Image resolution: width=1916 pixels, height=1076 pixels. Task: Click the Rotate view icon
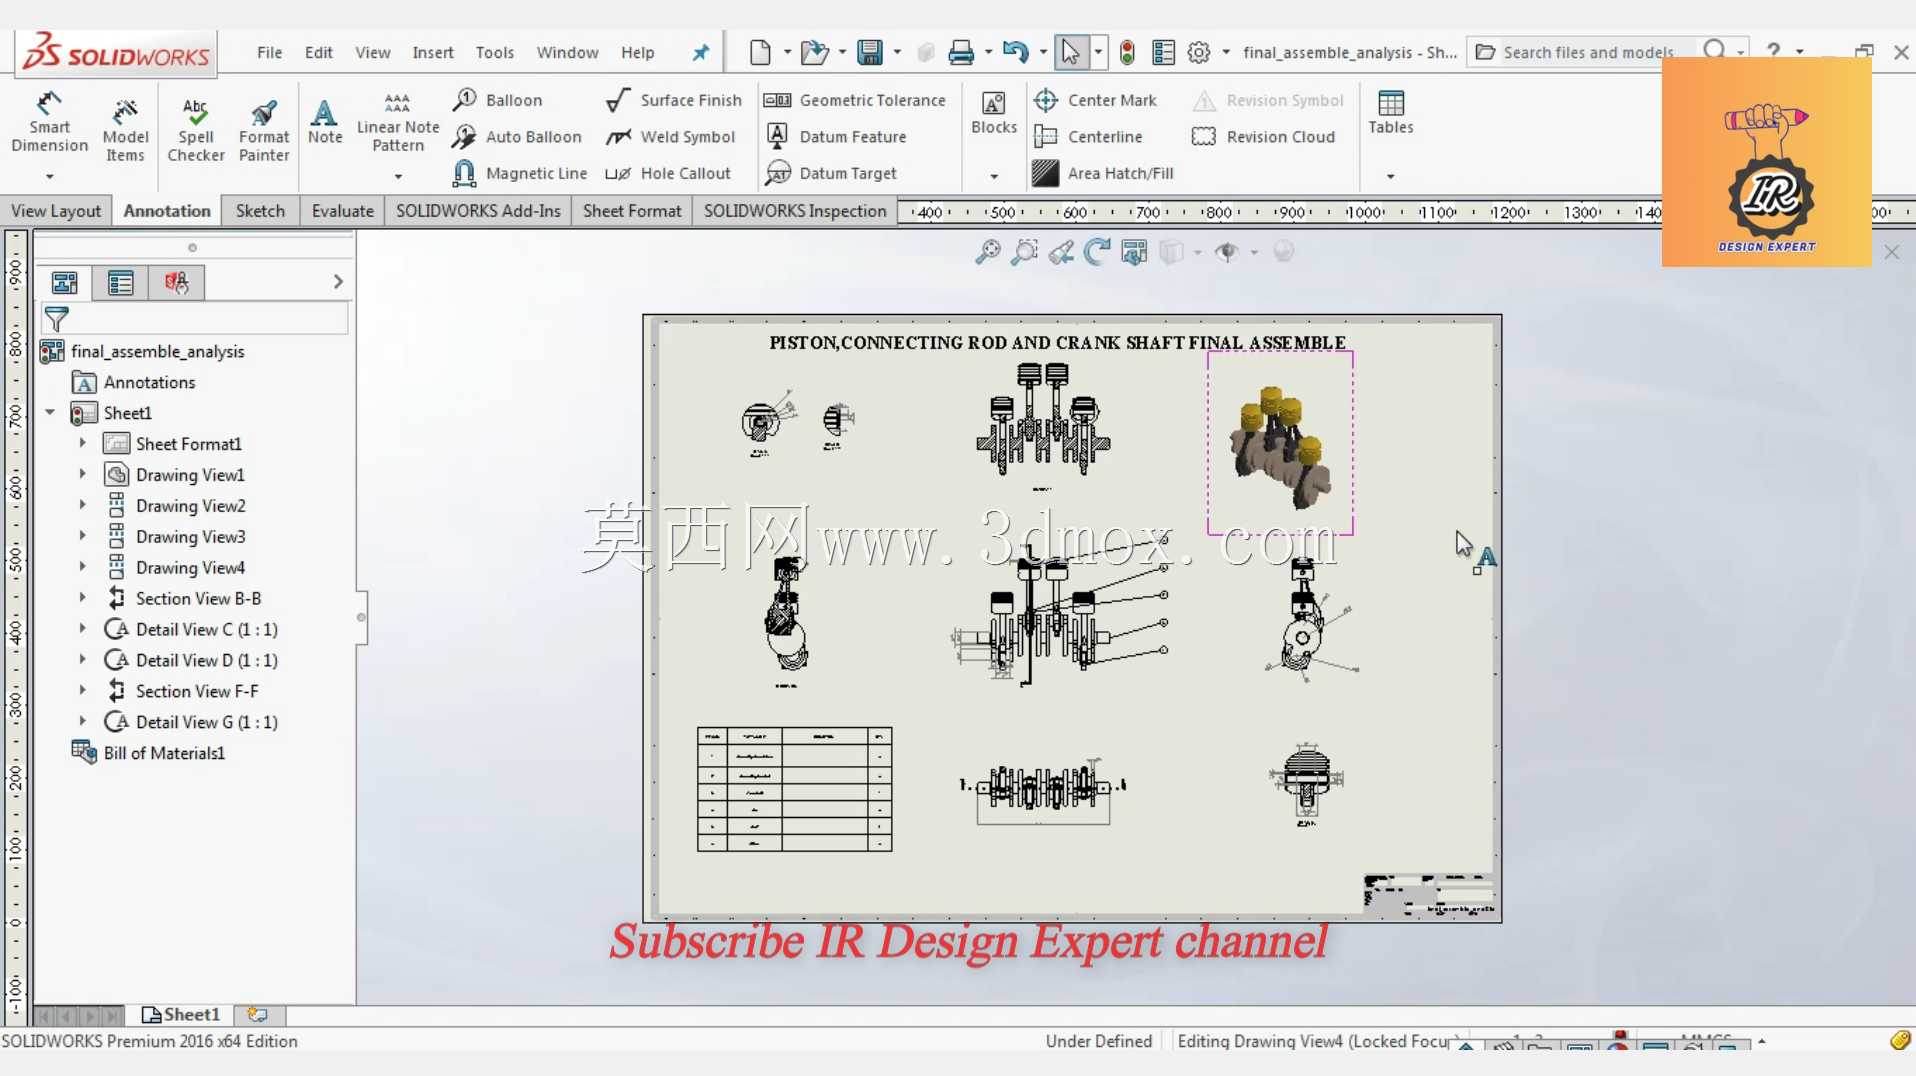click(x=1097, y=252)
